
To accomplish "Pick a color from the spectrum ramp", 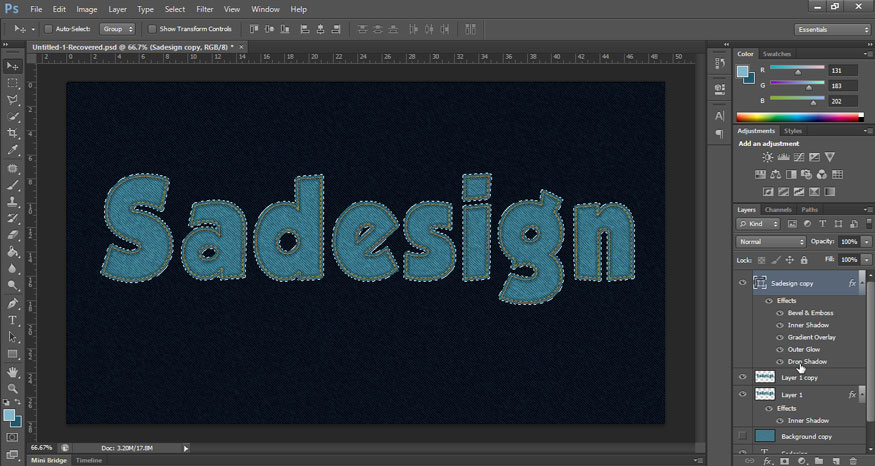I will tap(800, 117).
